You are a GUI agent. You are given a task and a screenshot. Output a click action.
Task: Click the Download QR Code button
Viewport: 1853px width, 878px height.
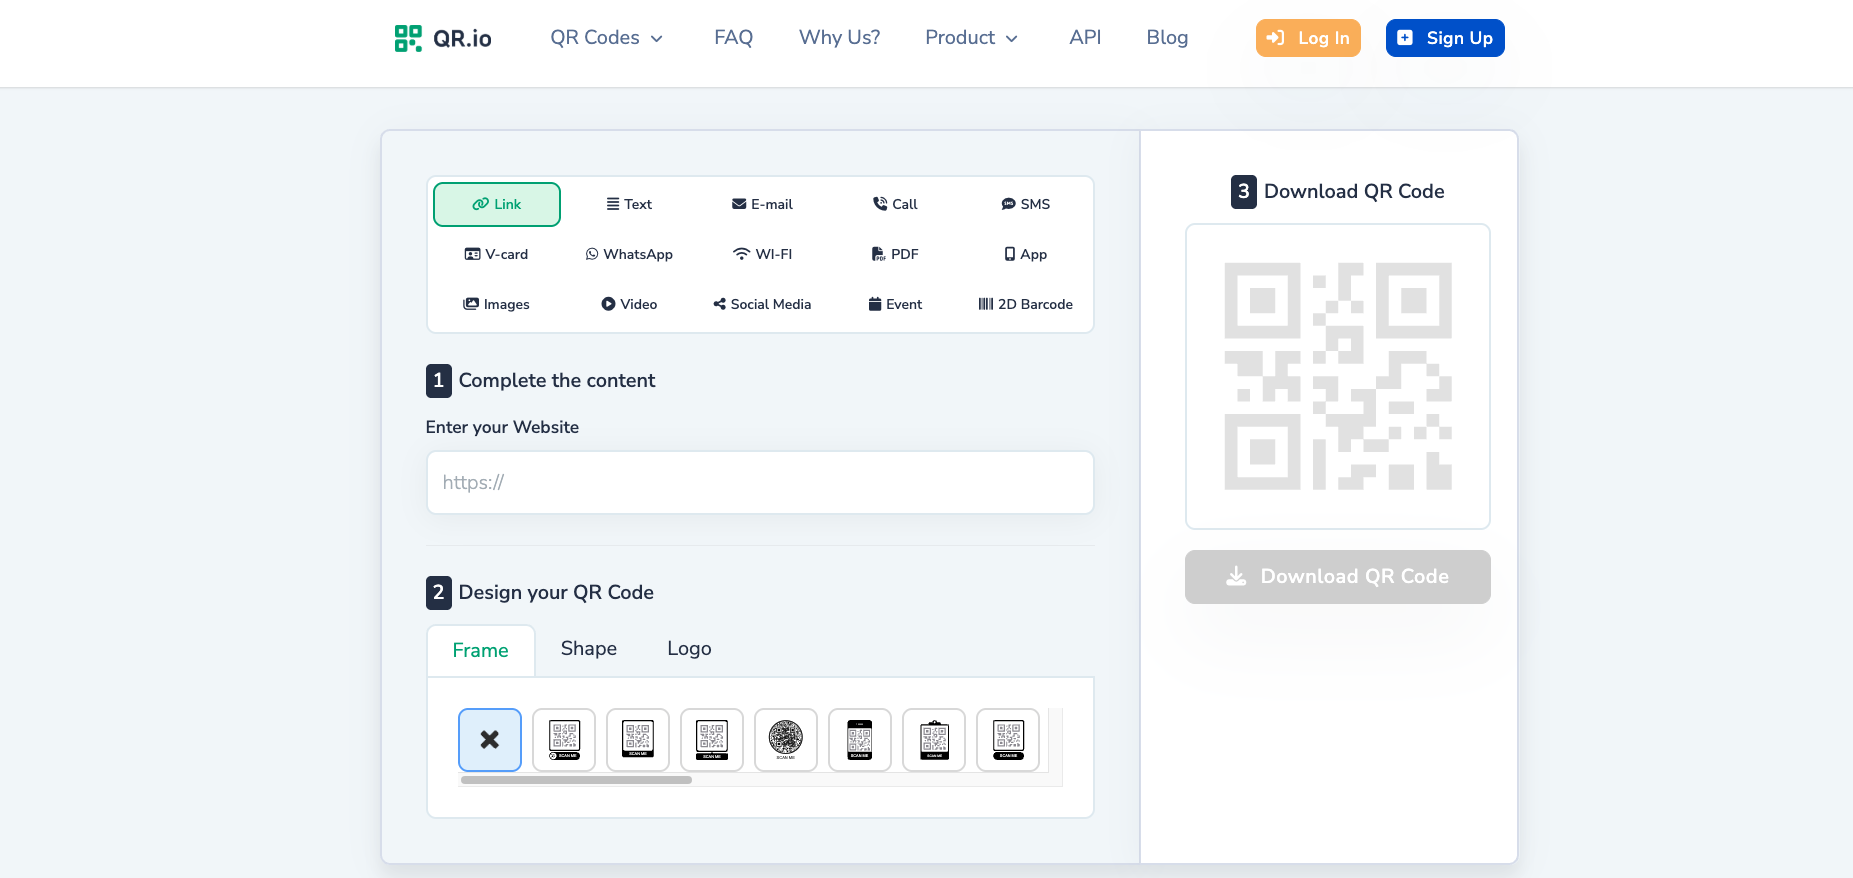pyautogui.click(x=1338, y=577)
